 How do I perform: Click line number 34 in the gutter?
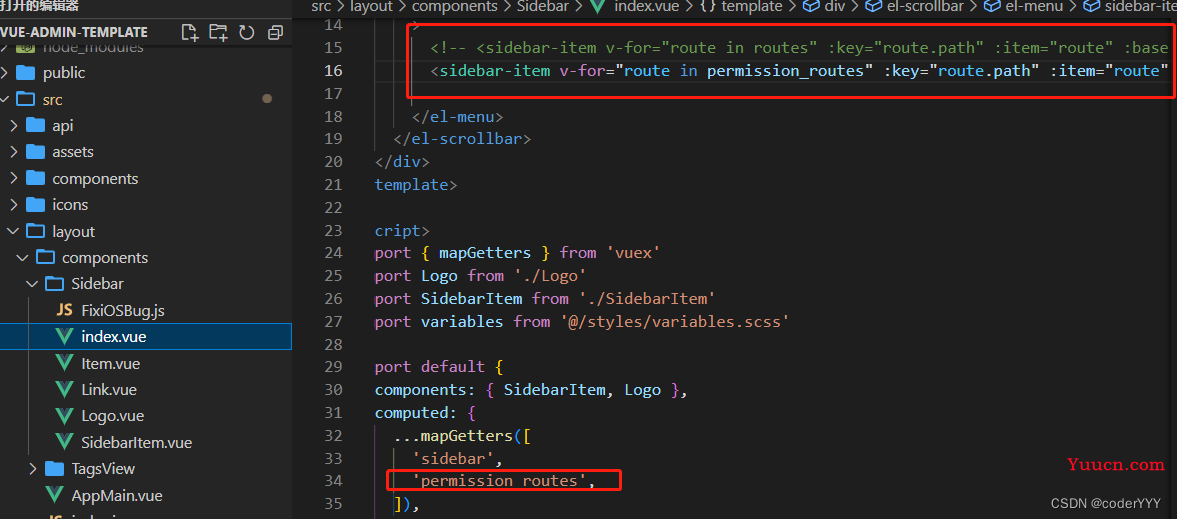point(333,481)
